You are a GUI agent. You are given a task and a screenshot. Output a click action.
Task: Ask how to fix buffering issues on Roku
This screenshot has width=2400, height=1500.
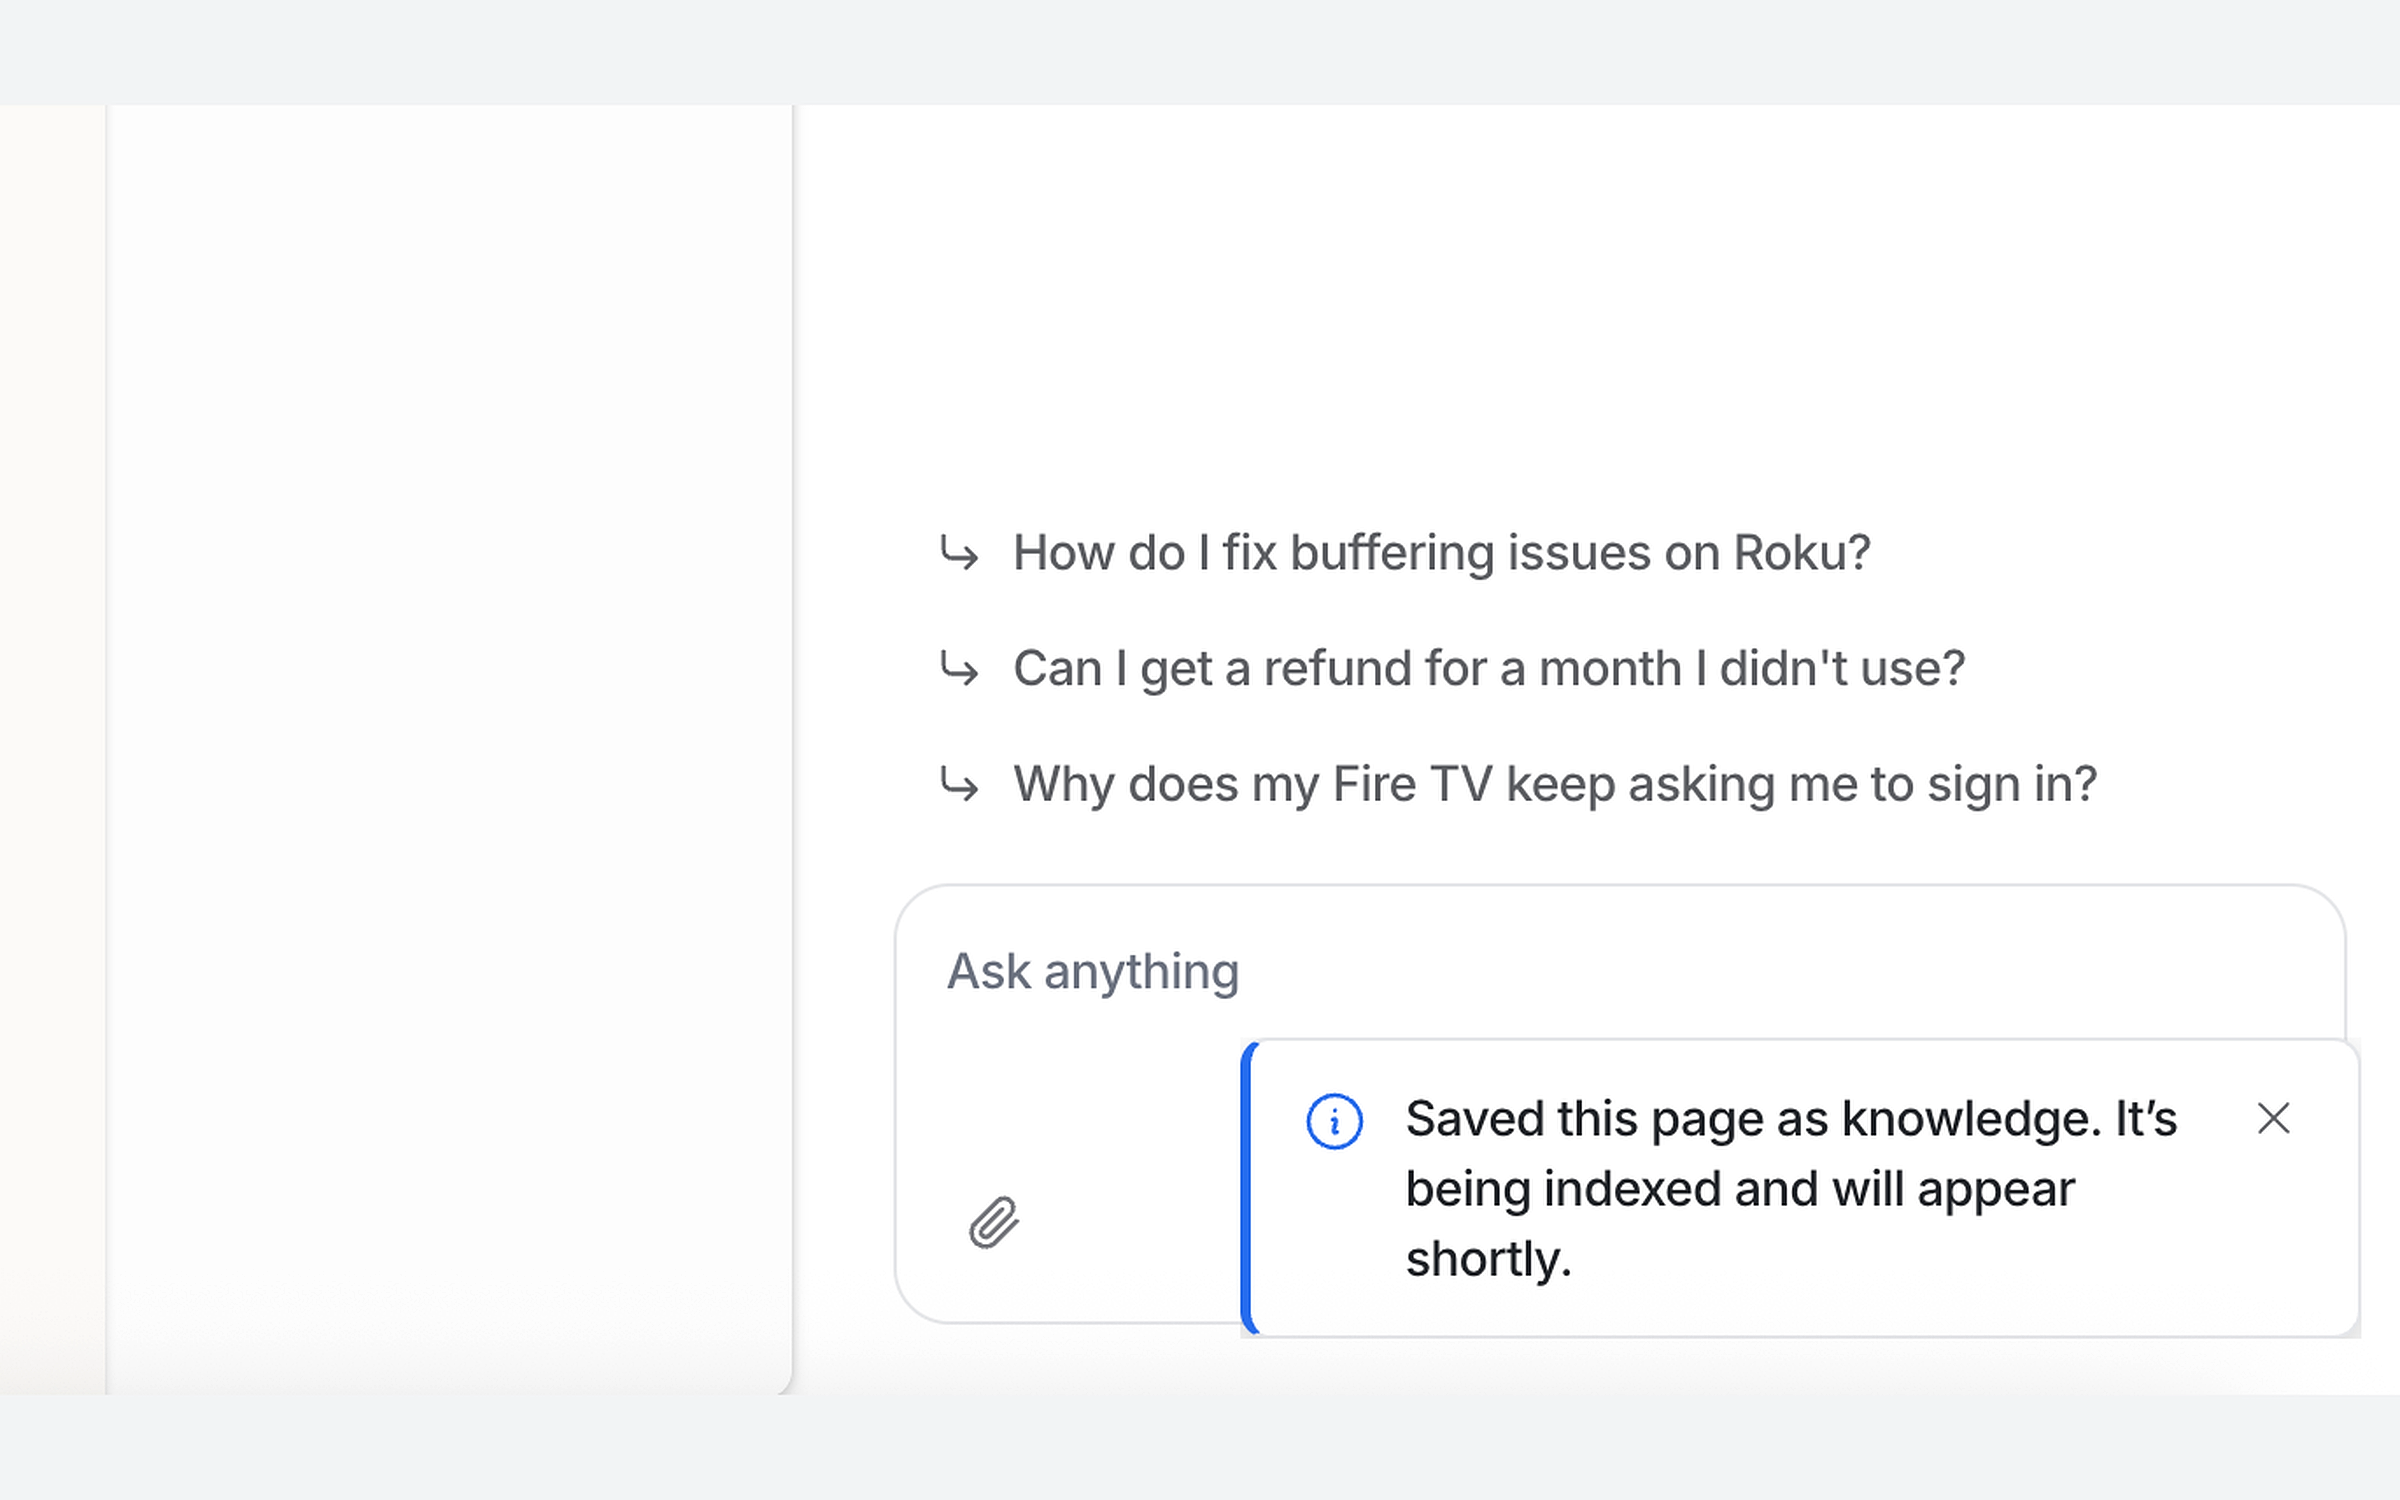[1441, 553]
